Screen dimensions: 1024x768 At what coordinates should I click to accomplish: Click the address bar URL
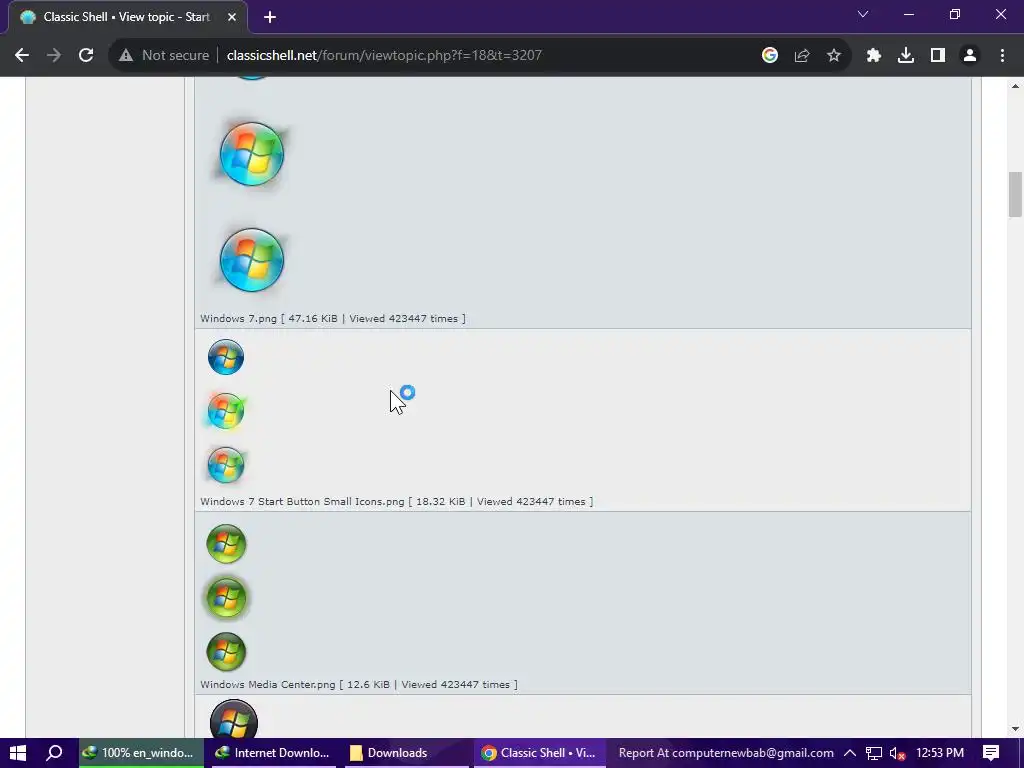pyautogui.click(x=384, y=56)
